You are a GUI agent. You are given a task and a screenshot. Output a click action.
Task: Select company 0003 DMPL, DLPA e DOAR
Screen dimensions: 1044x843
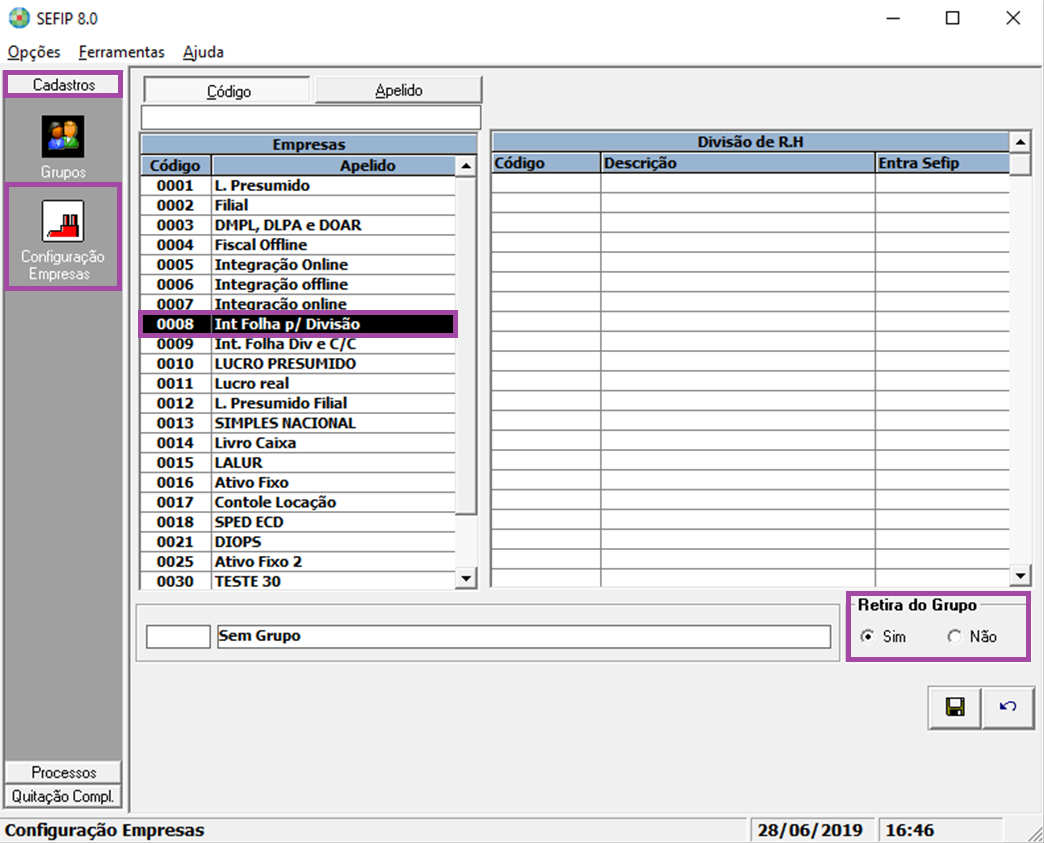[298, 225]
